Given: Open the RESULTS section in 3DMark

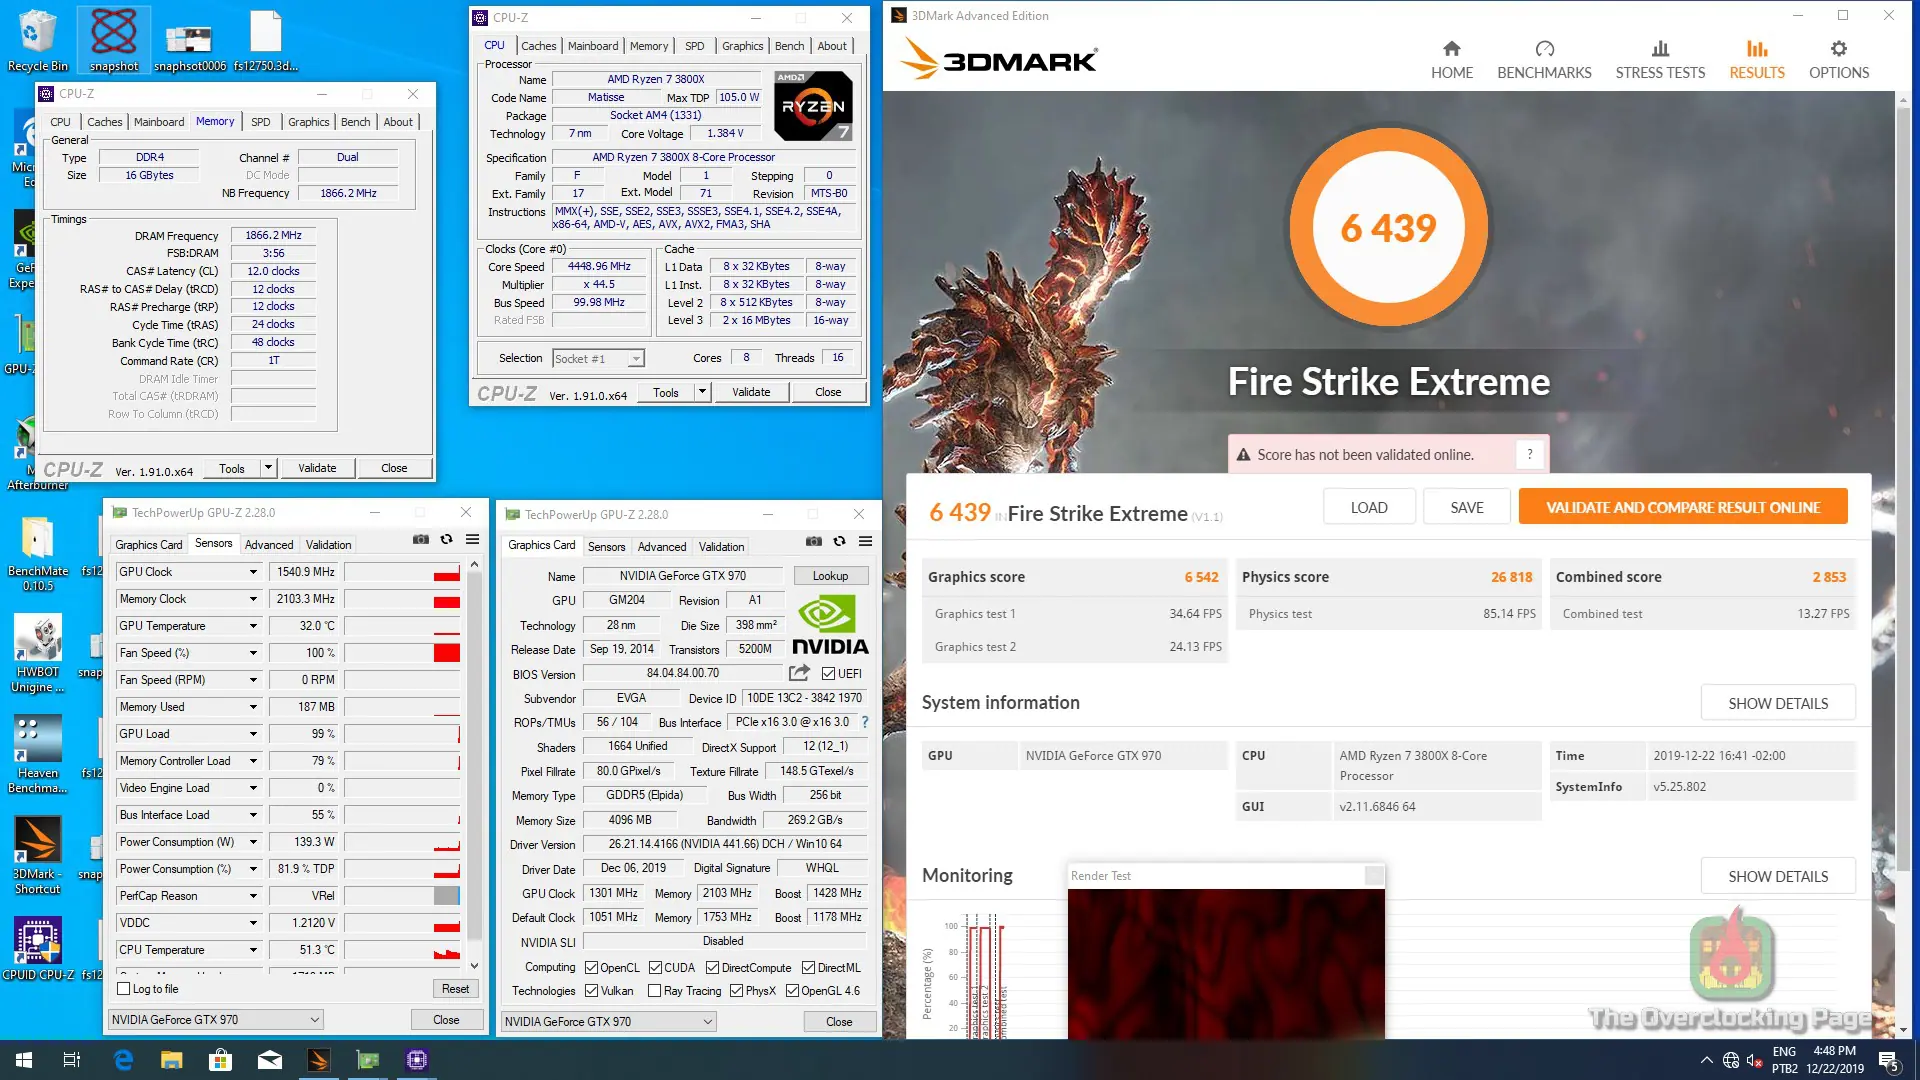Looking at the screenshot, I should [x=1757, y=60].
